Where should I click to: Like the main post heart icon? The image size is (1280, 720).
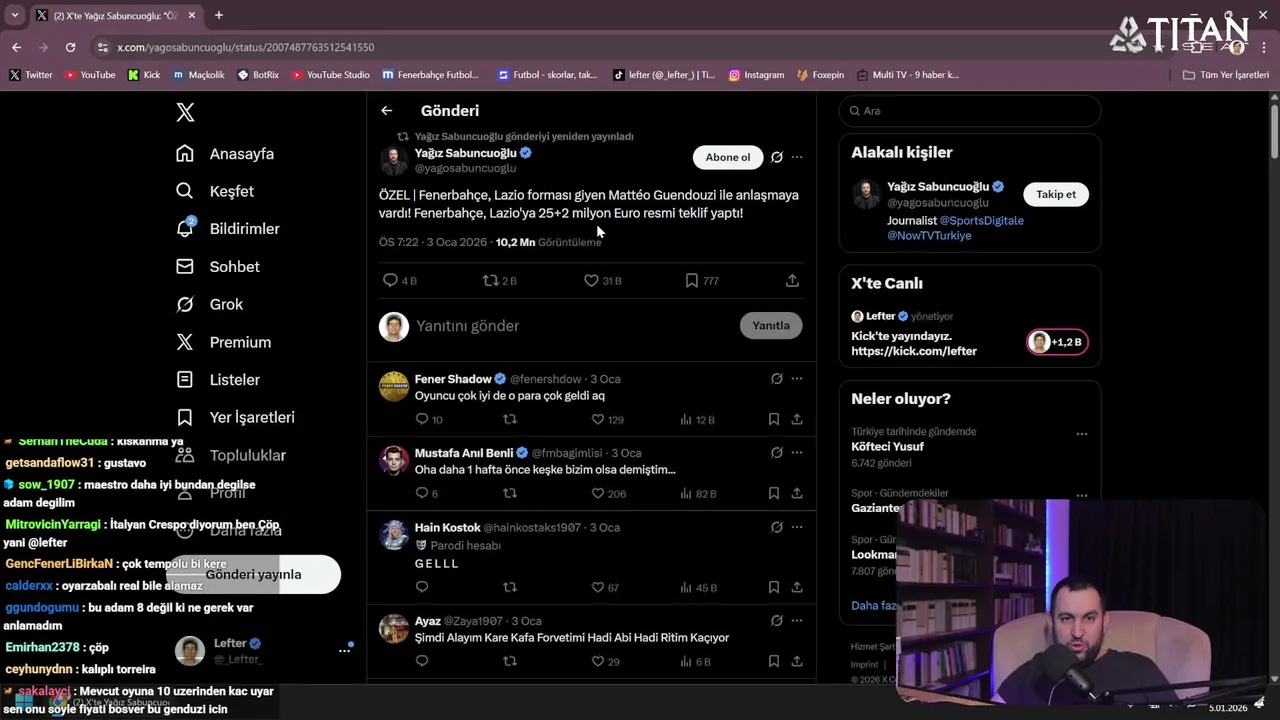591,281
